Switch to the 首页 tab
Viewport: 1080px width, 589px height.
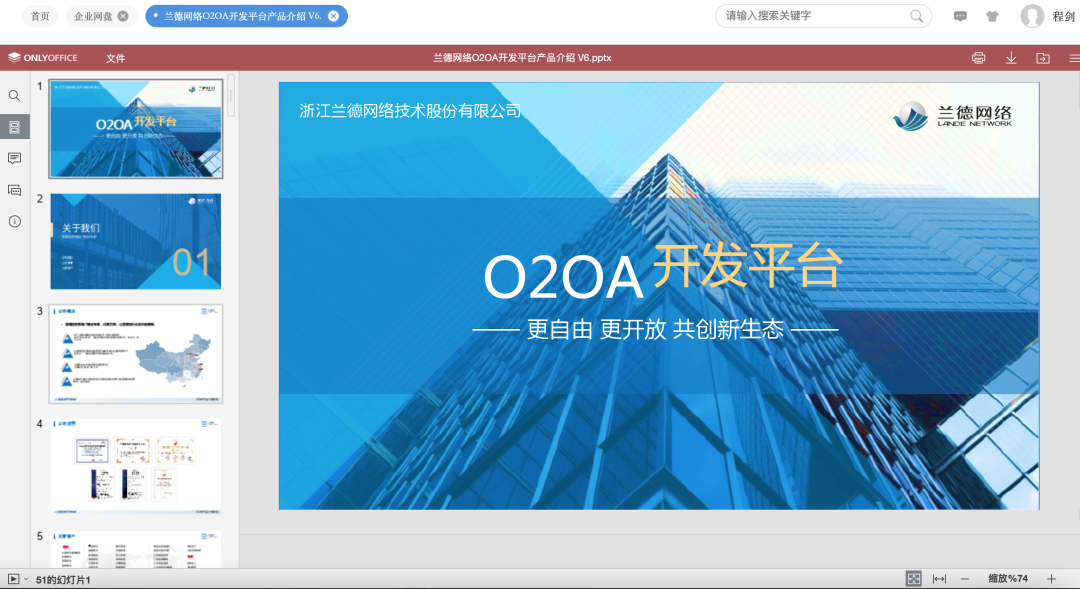pos(41,16)
